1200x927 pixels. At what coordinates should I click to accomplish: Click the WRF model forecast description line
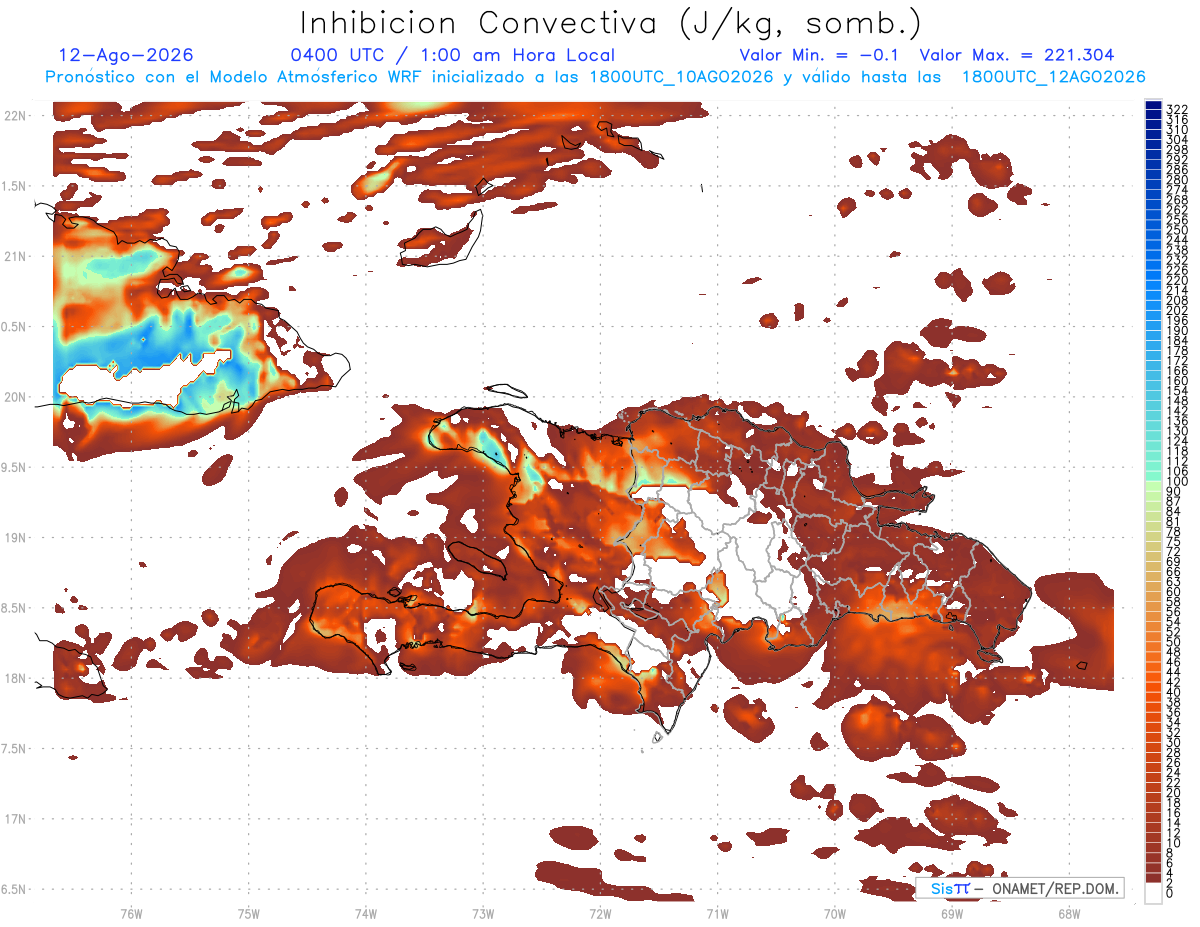[595, 77]
